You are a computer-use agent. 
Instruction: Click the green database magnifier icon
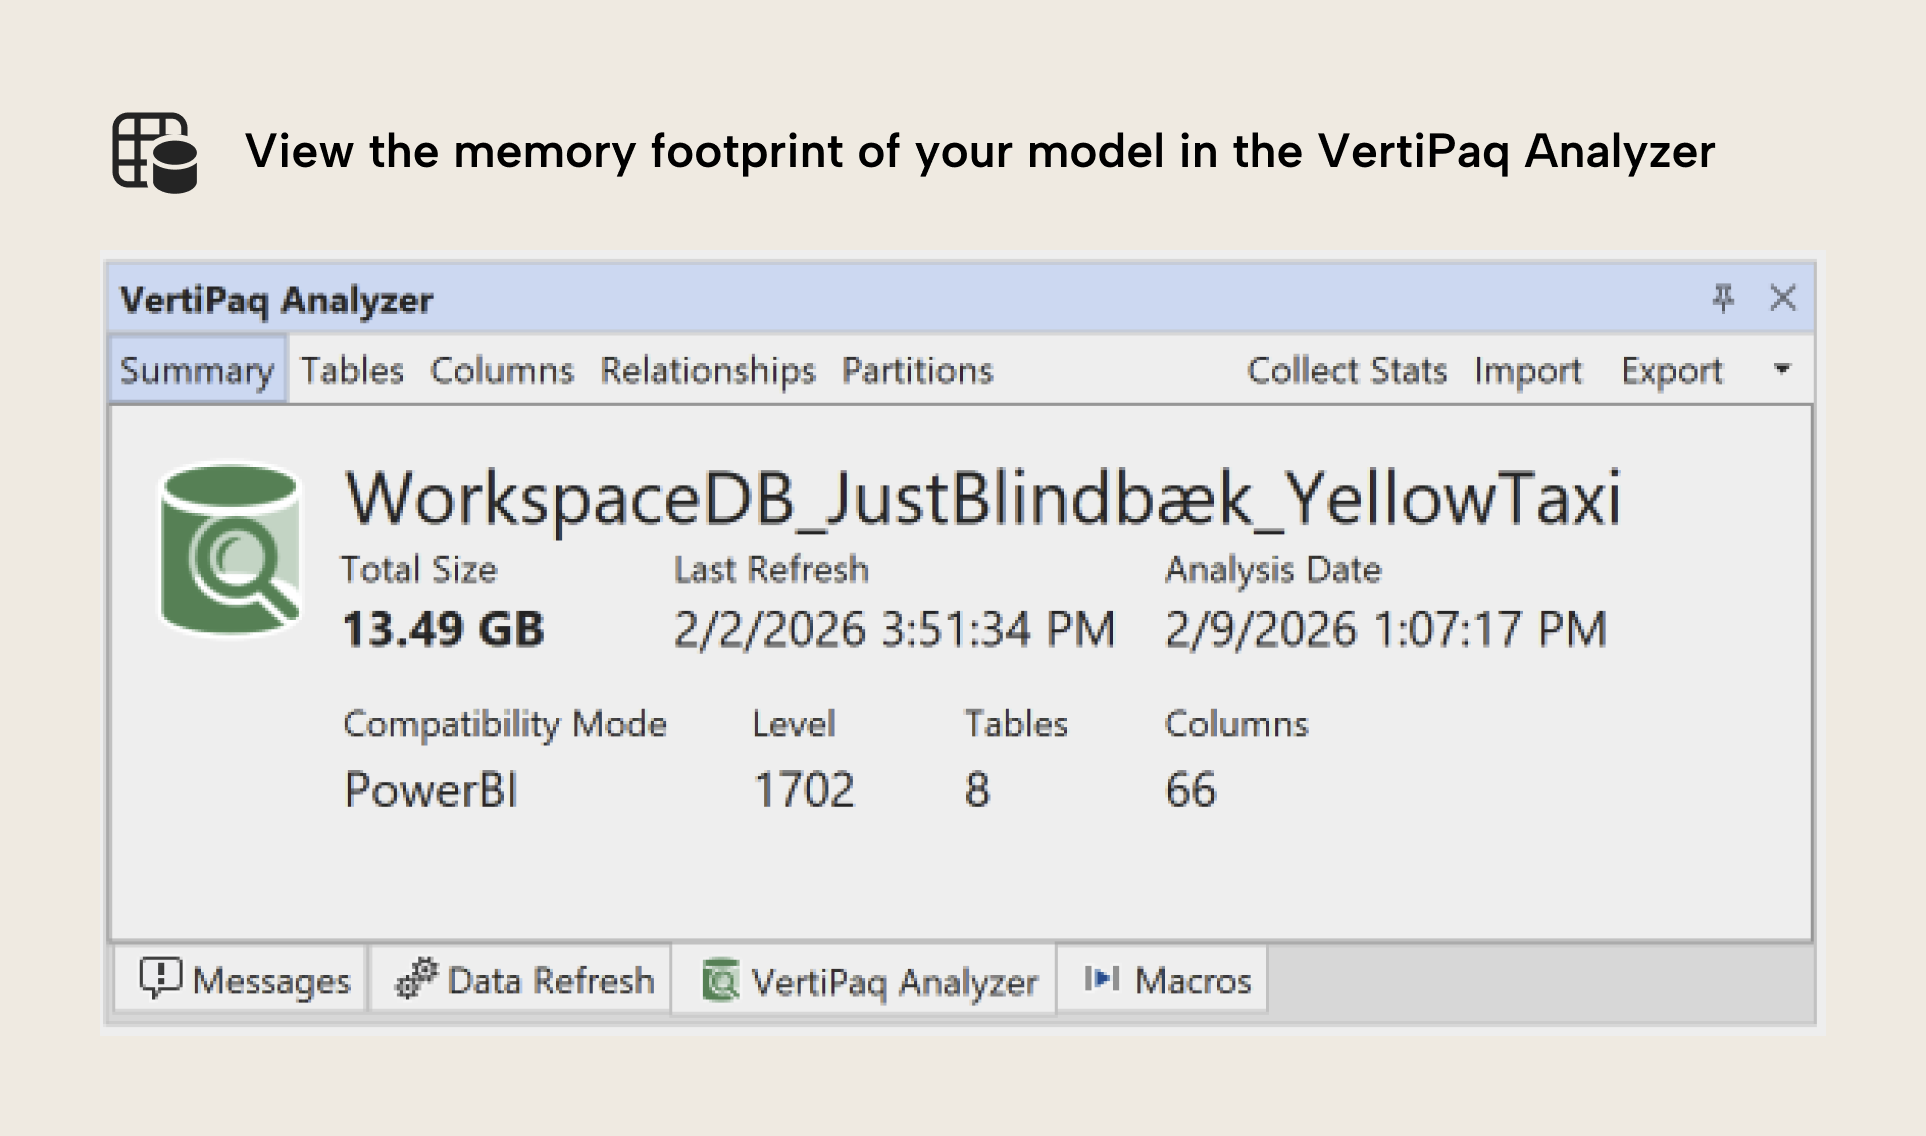tap(231, 548)
